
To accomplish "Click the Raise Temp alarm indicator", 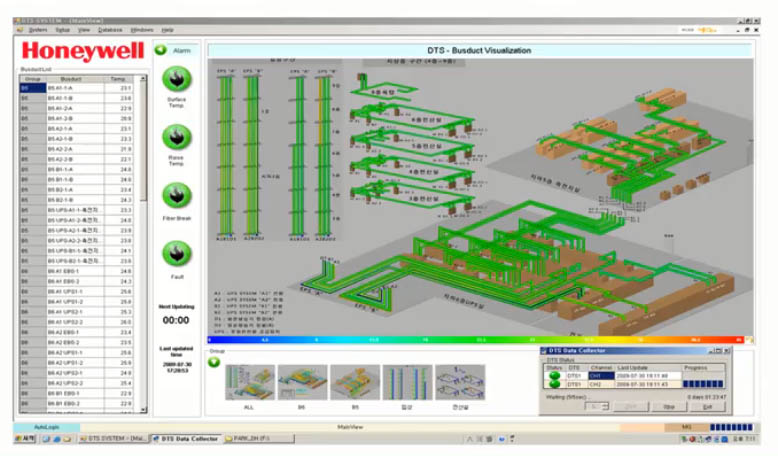I will [177, 137].
